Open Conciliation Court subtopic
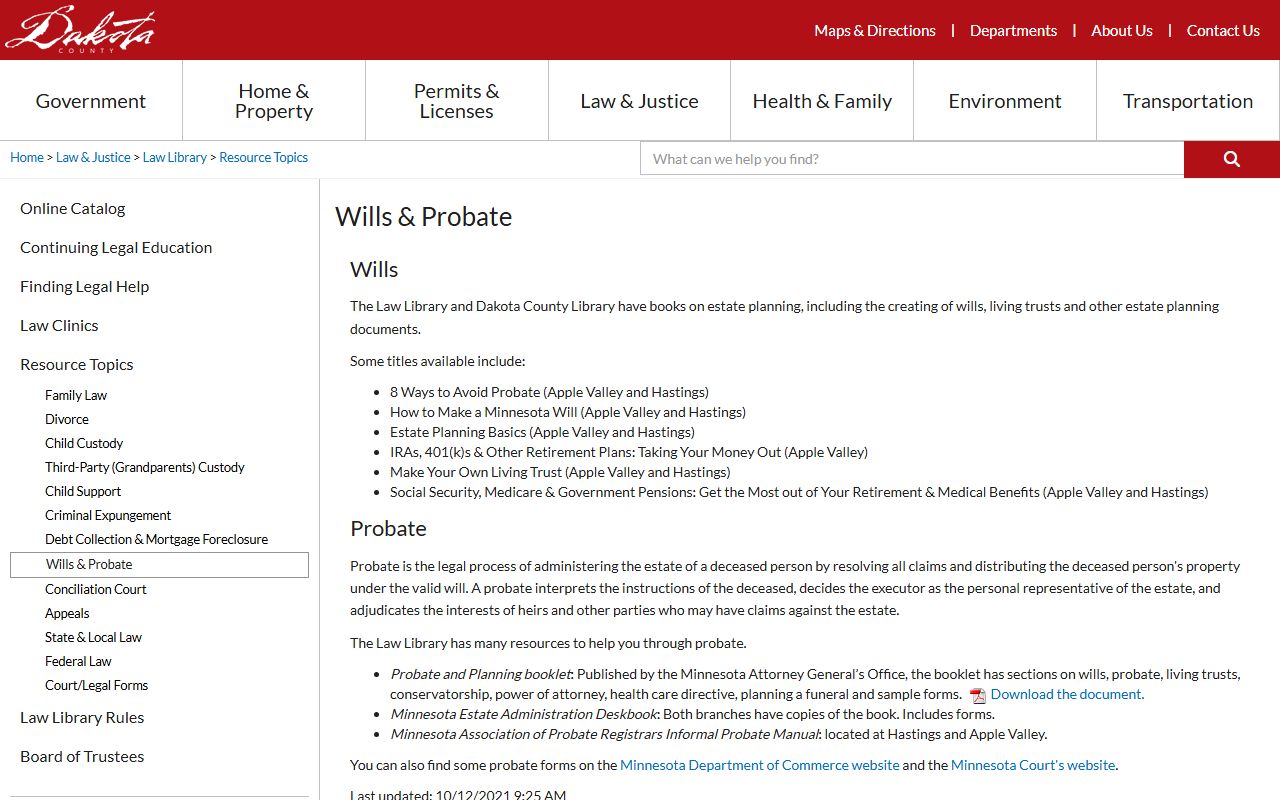 pos(96,589)
